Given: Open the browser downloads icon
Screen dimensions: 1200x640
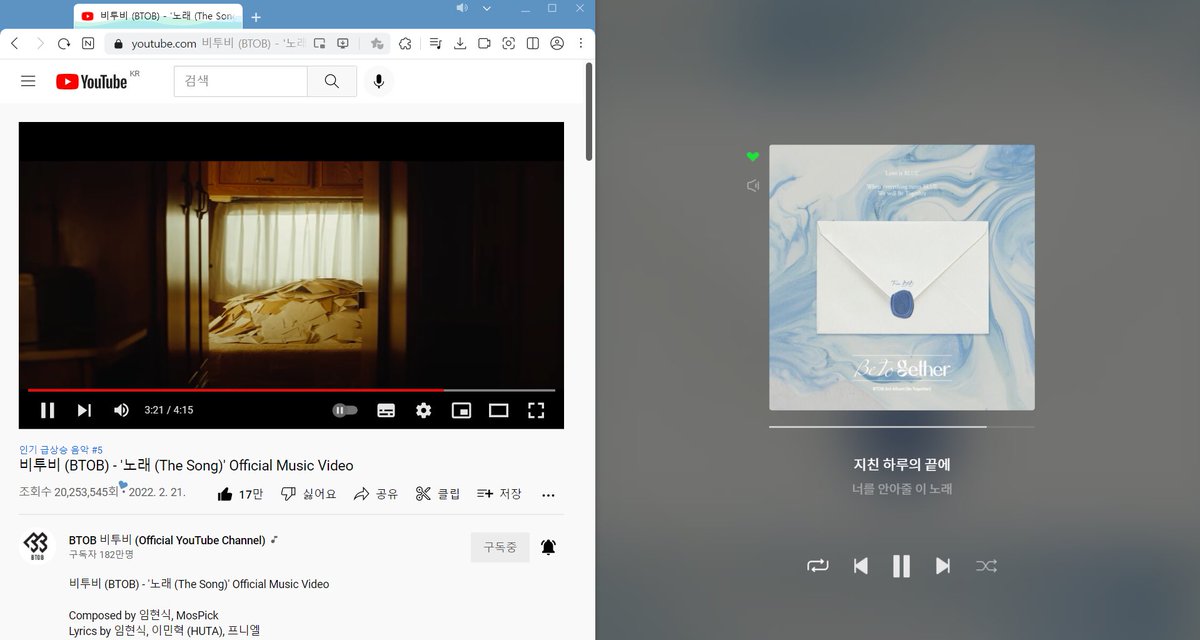Looking at the screenshot, I should (460, 44).
